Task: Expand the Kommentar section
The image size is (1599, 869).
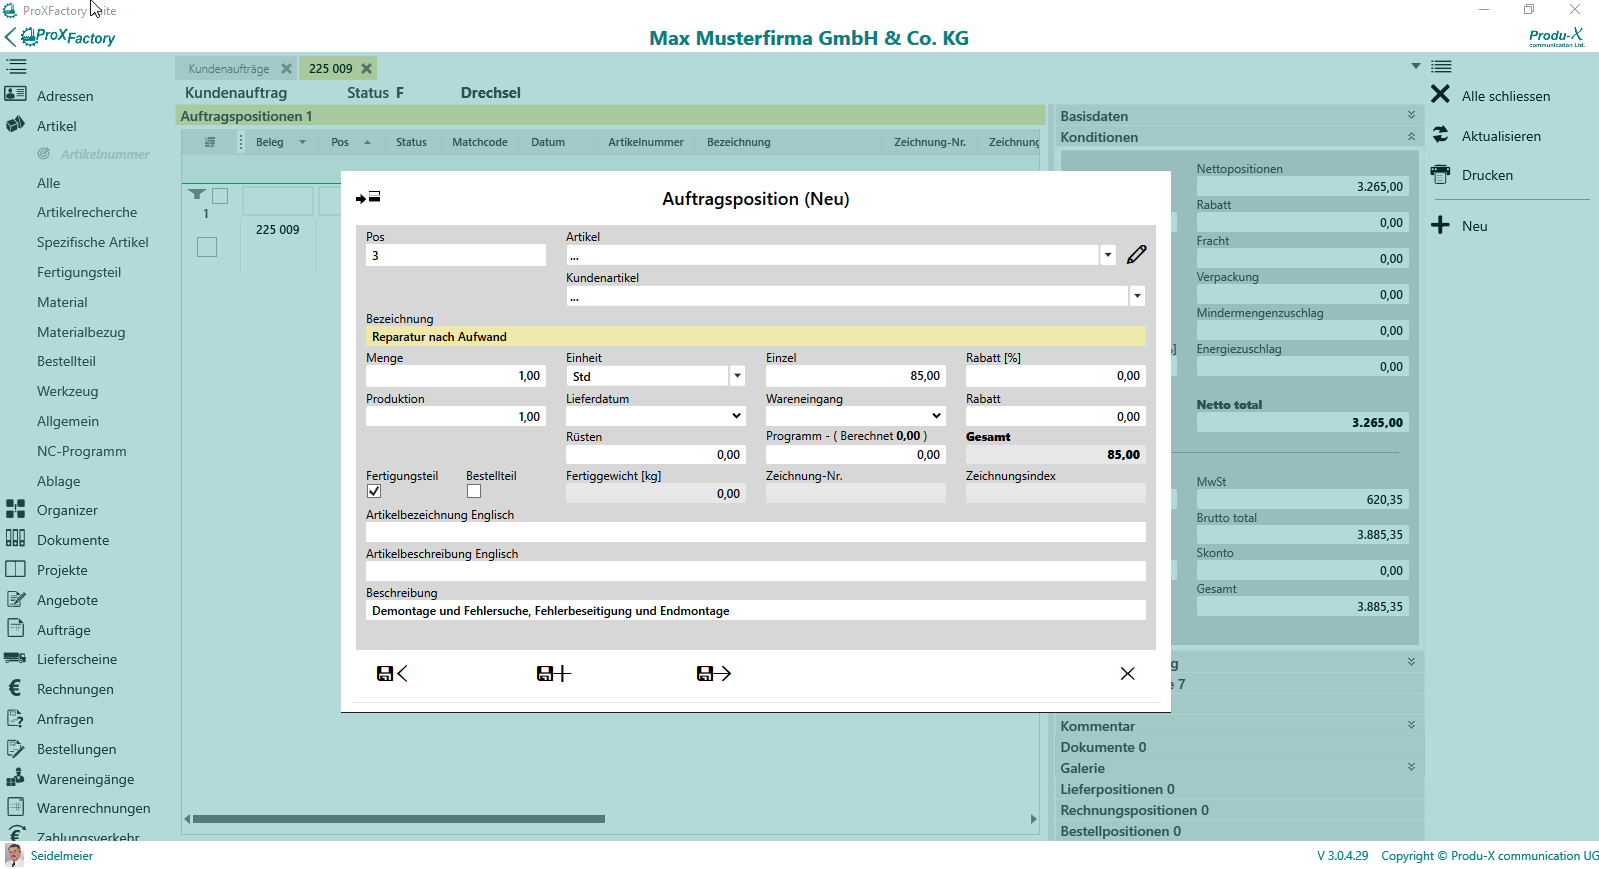Action: [1411, 726]
